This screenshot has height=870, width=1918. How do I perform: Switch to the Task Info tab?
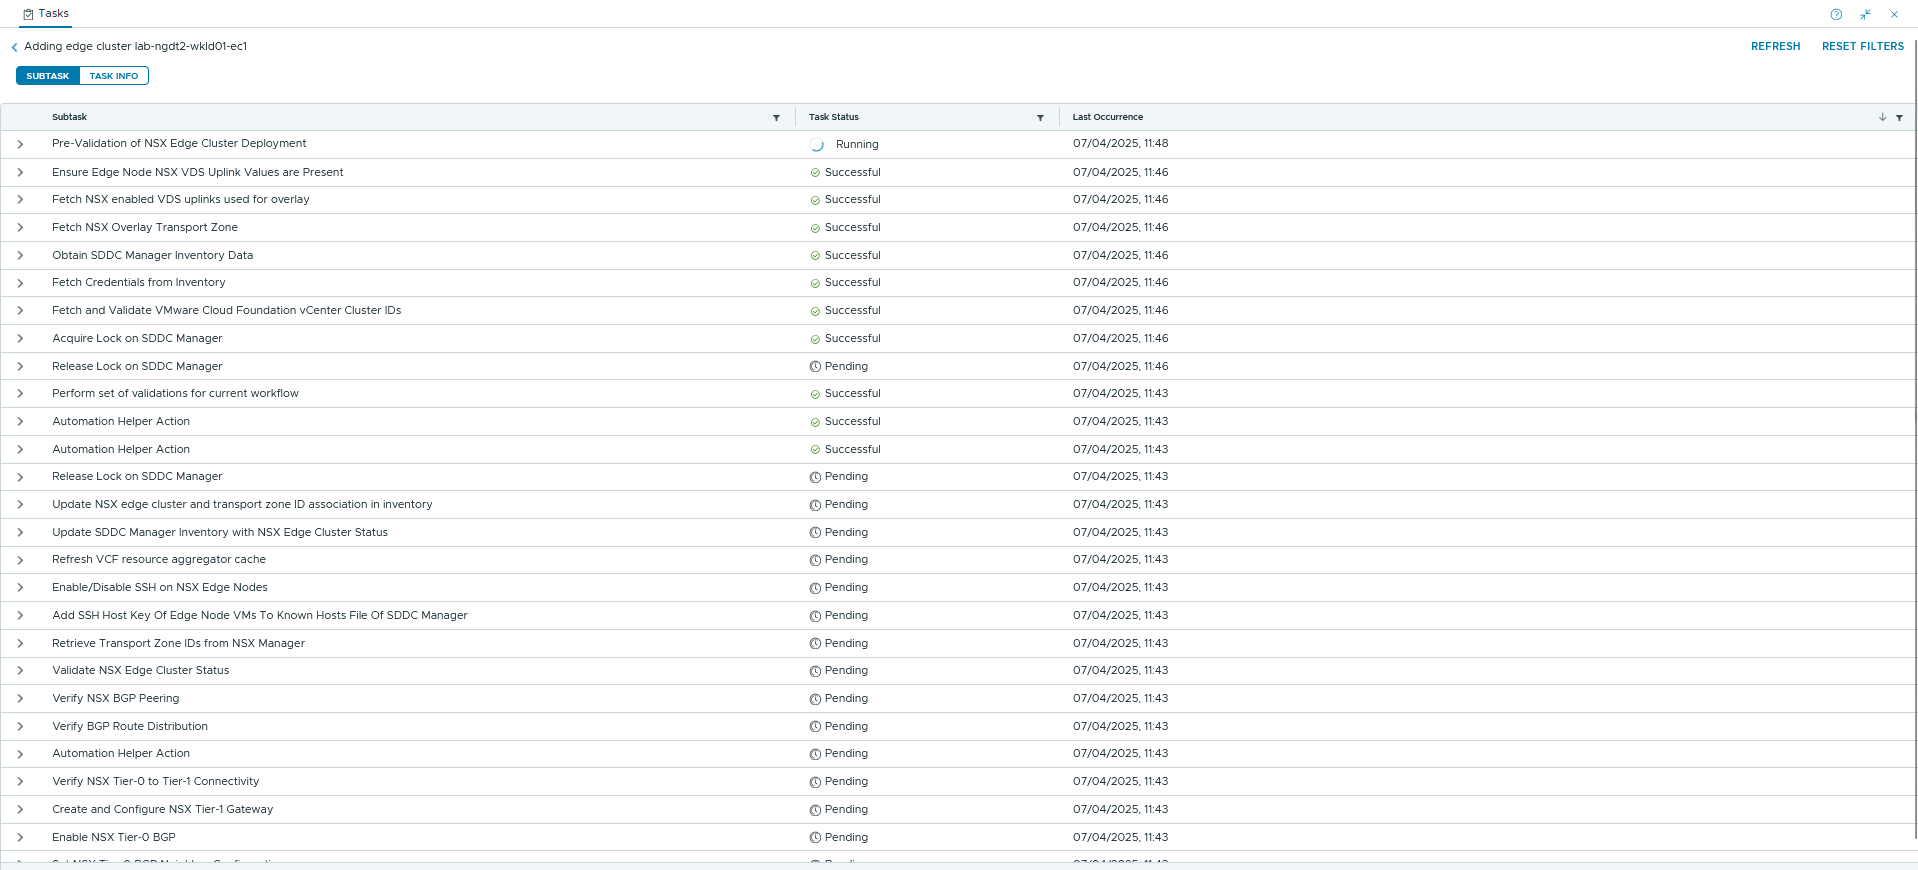[x=114, y=76]
